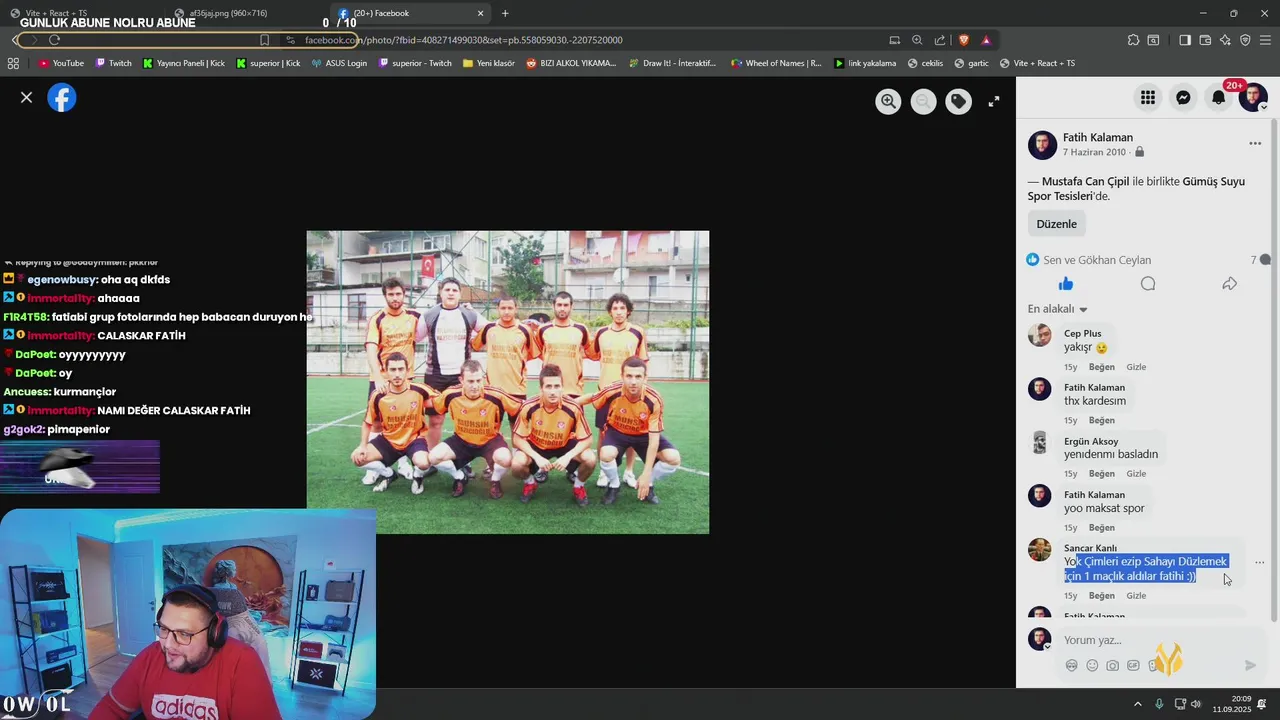This screenshot has height=720, width=1280.
Task: Toggle the thumbs-up like on the photo
Action: (x=1066, y=284)
